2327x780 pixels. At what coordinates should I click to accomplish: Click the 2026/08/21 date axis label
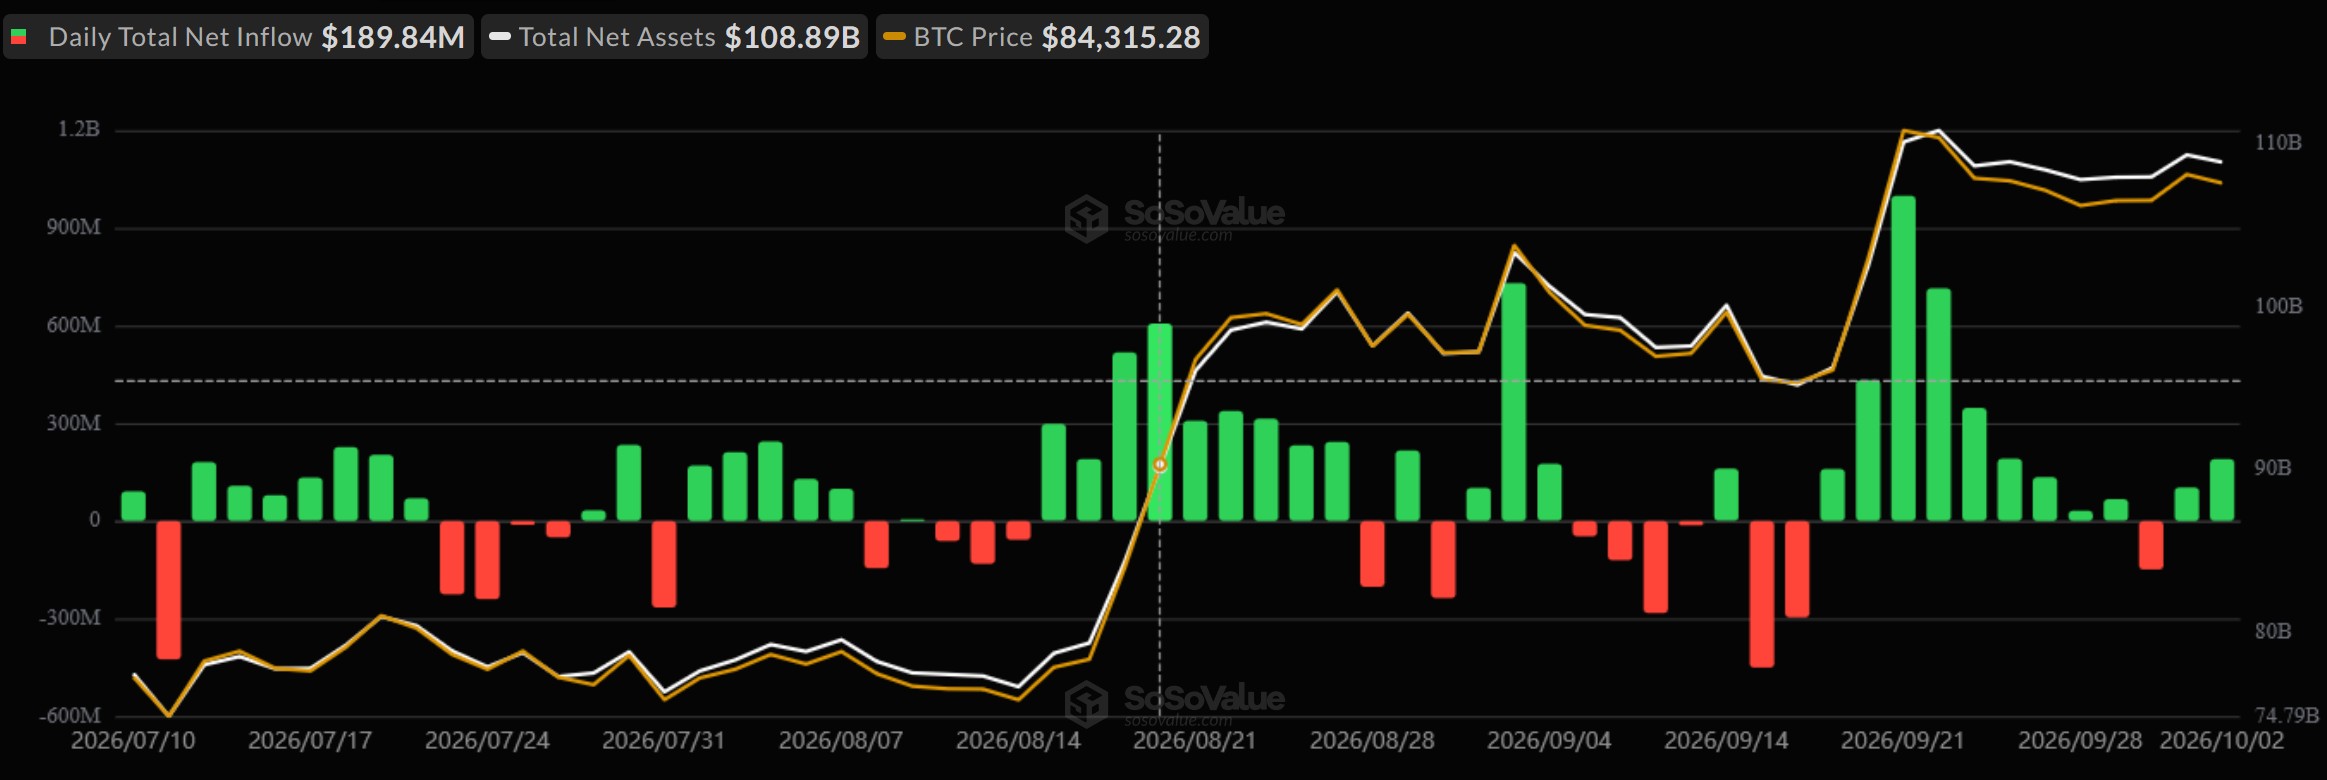(1194, 741)
